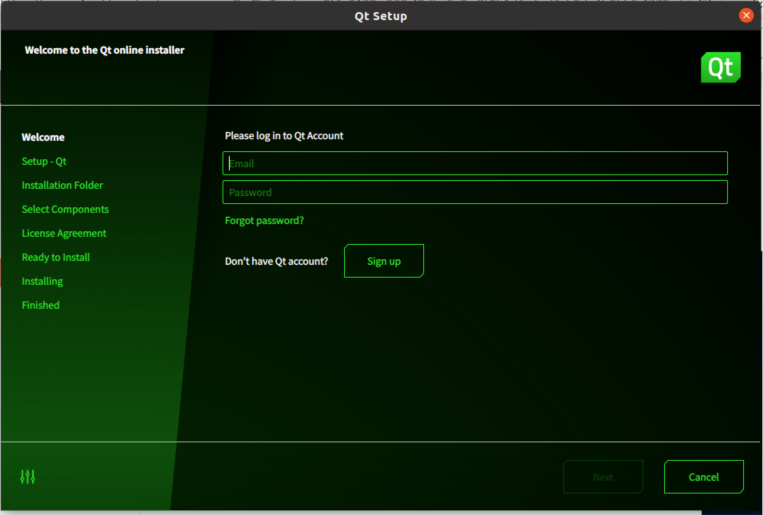Click the disabled Next button
763x515 pixels.
click(603, 477)
